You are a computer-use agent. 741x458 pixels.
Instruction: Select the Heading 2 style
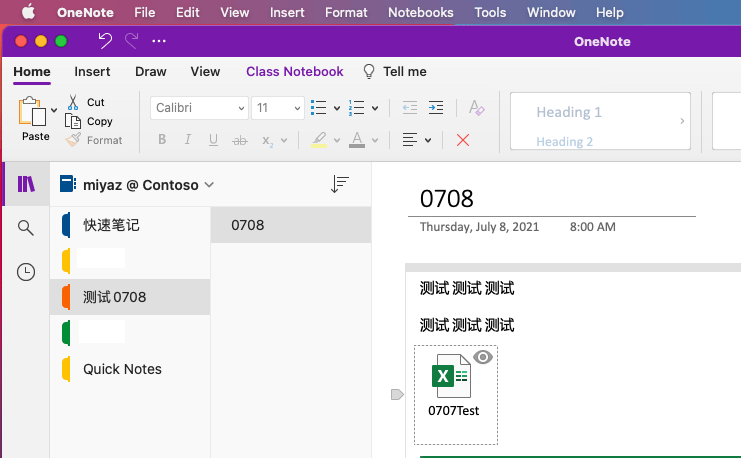[x=564, y=141]
